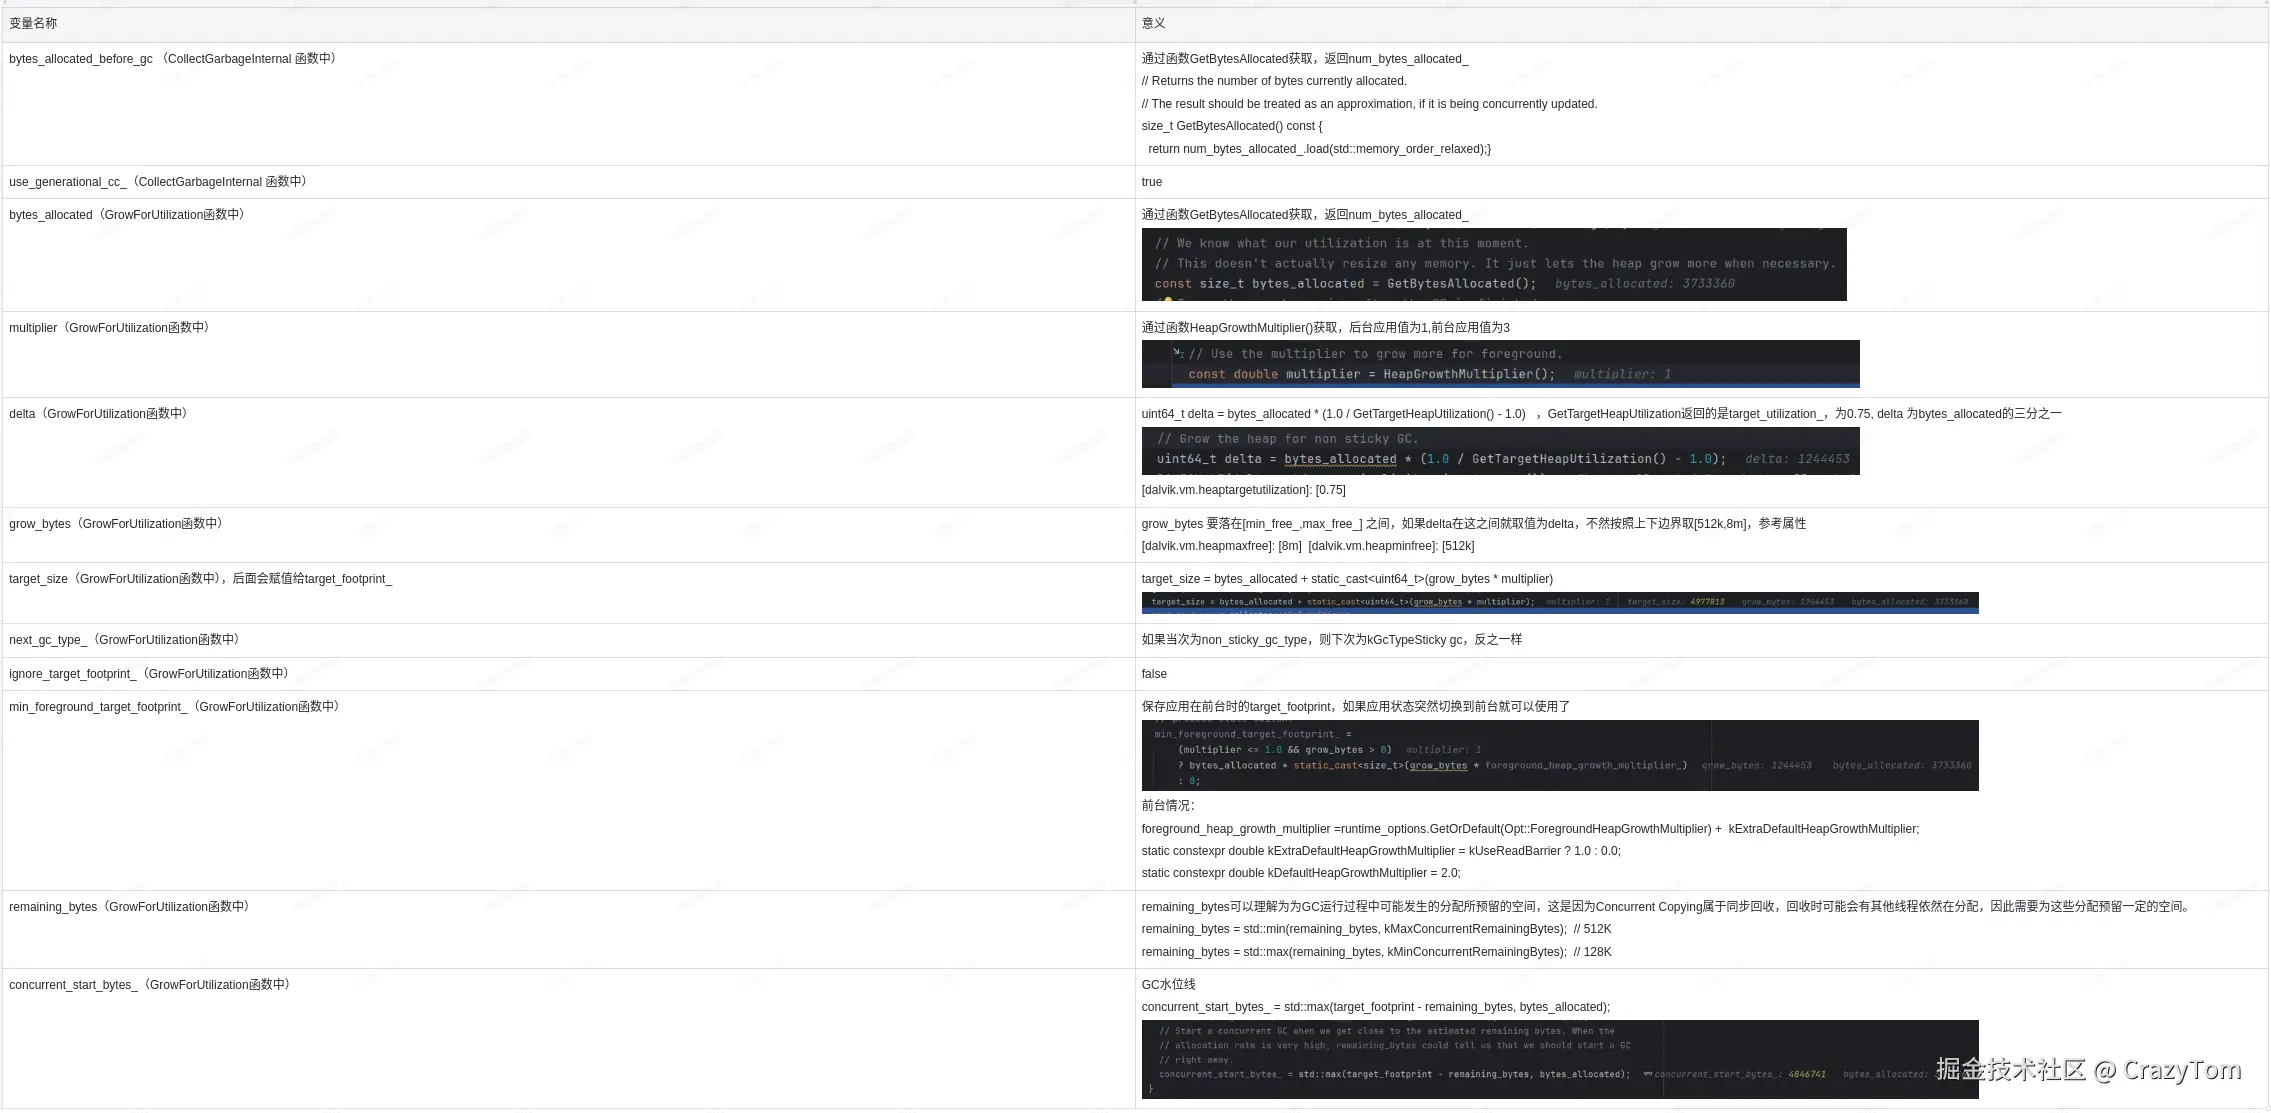Open the bytes_allocated GetBytesAllocated code screenshot
Viewport: 2271px width, 1113px height.
(1493, 265)
